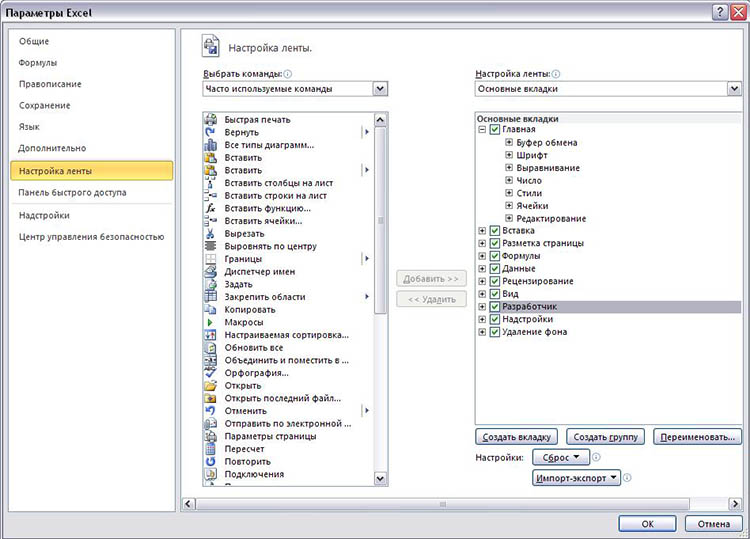Click the Открыть folder icon
This screenshot has height=539, width=750.
[210, 385]
